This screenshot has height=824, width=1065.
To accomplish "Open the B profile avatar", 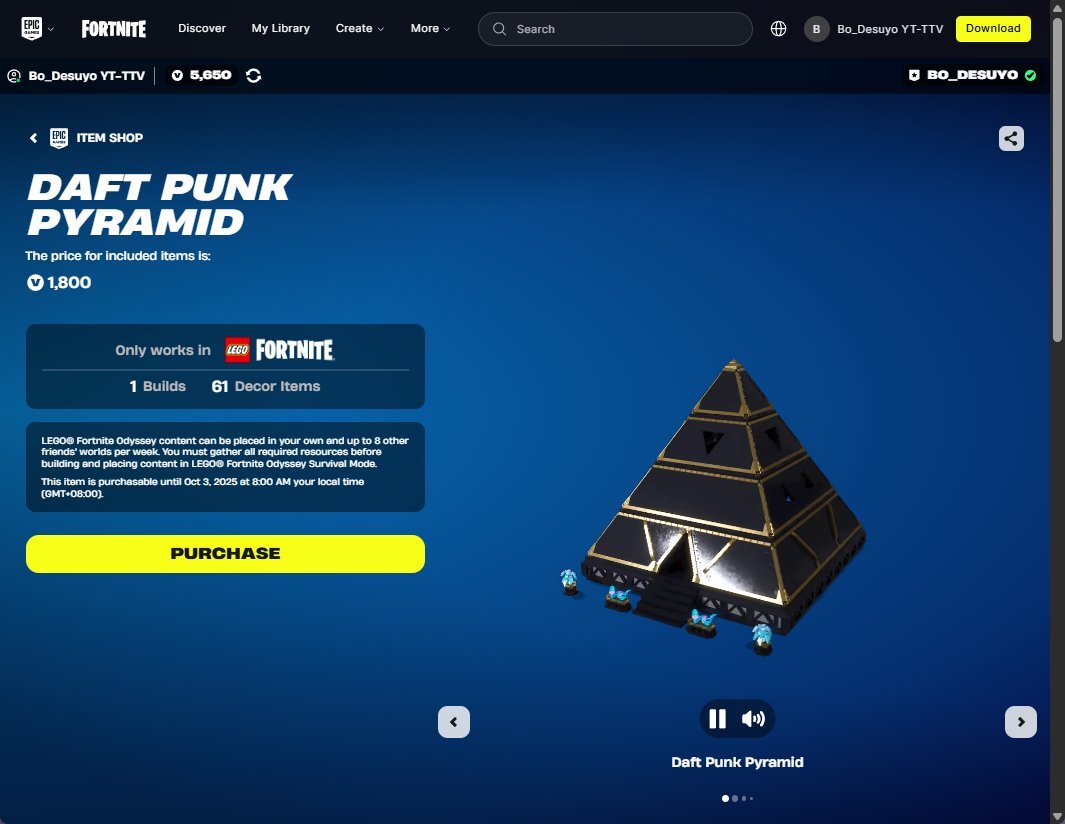I will (816, 29).
